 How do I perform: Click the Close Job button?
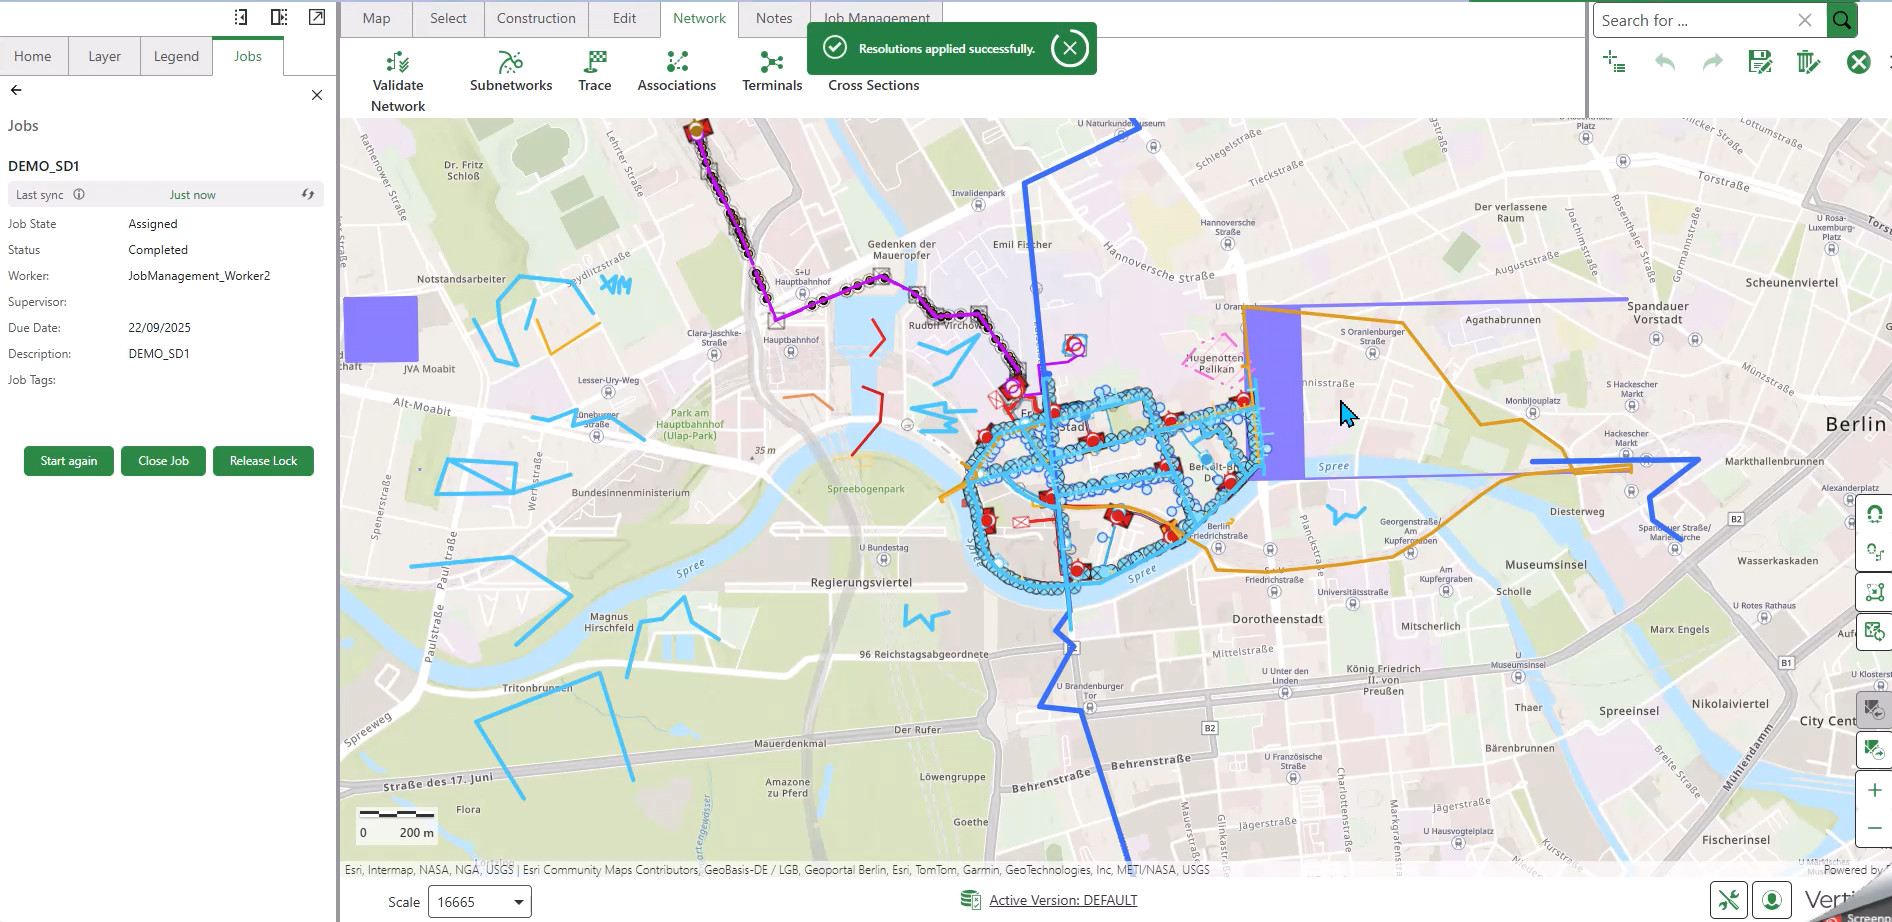point(163,461)
